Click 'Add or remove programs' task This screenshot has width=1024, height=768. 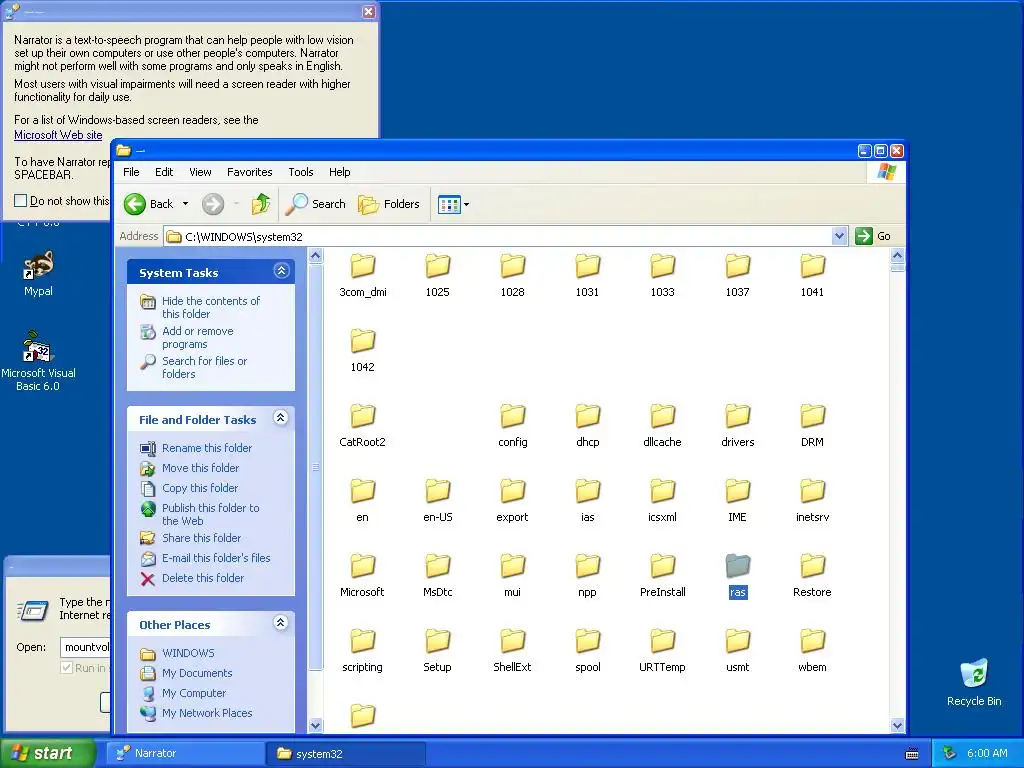(197, 337)
